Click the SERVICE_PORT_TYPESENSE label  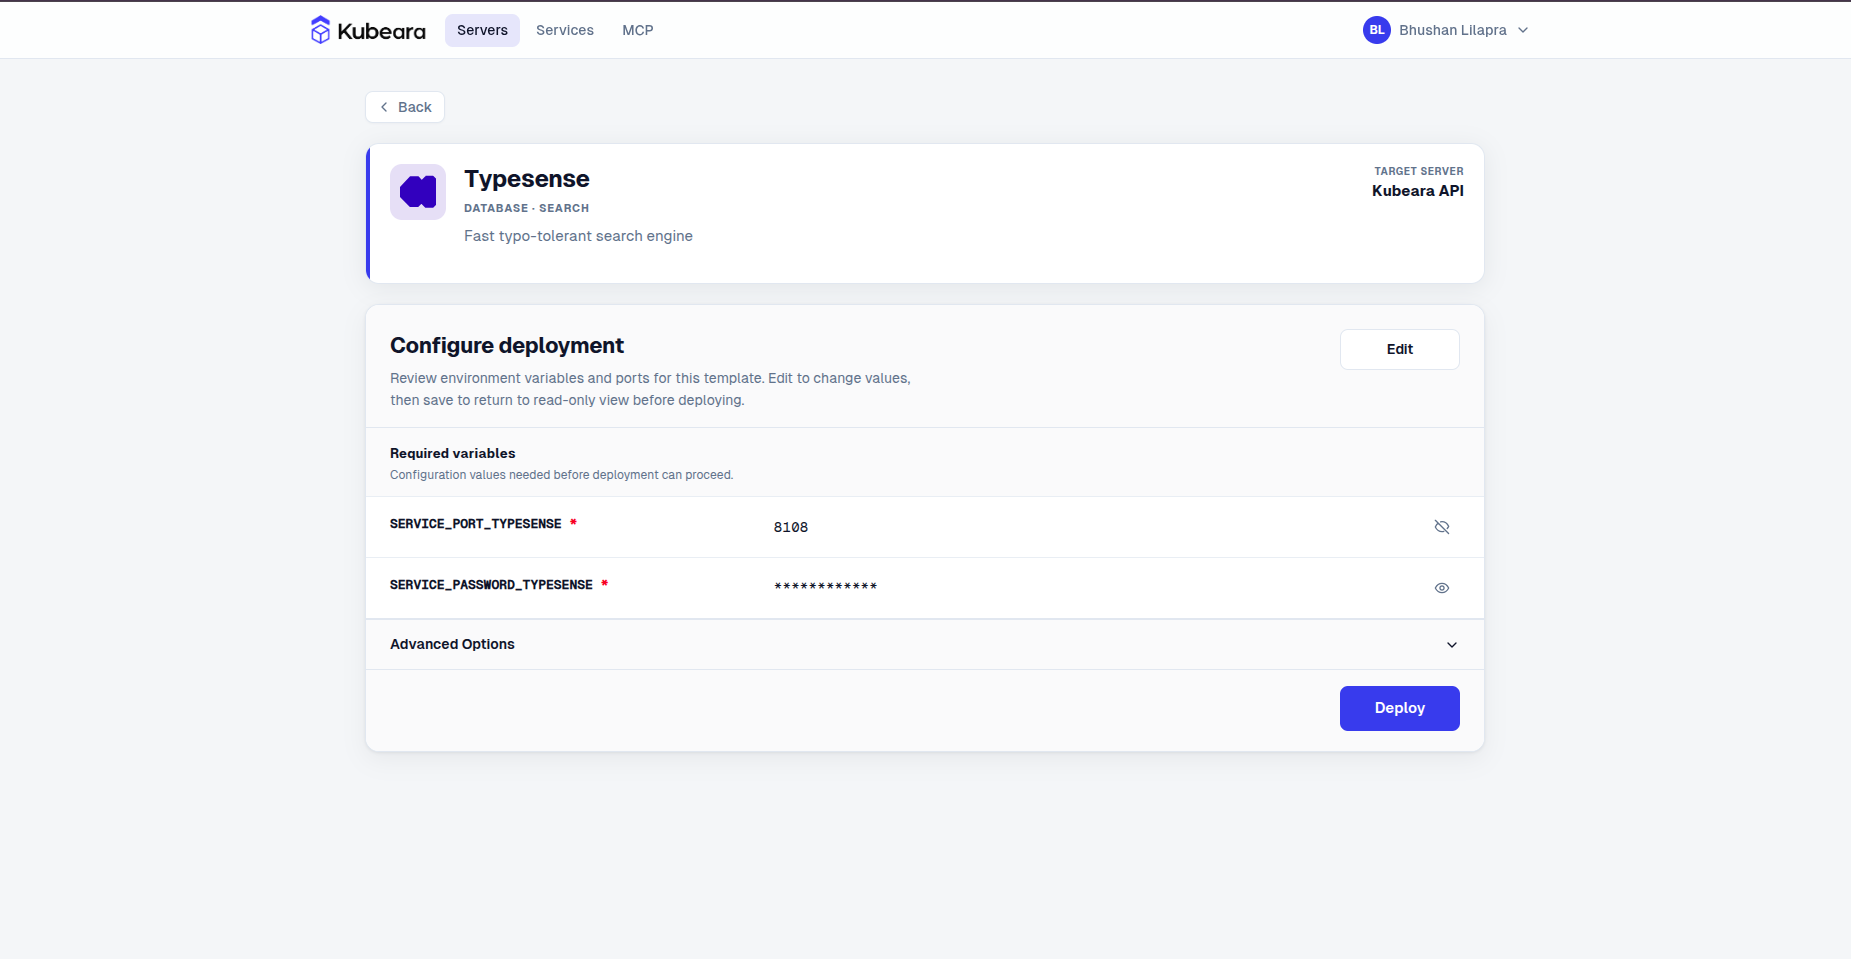point(476,524)
